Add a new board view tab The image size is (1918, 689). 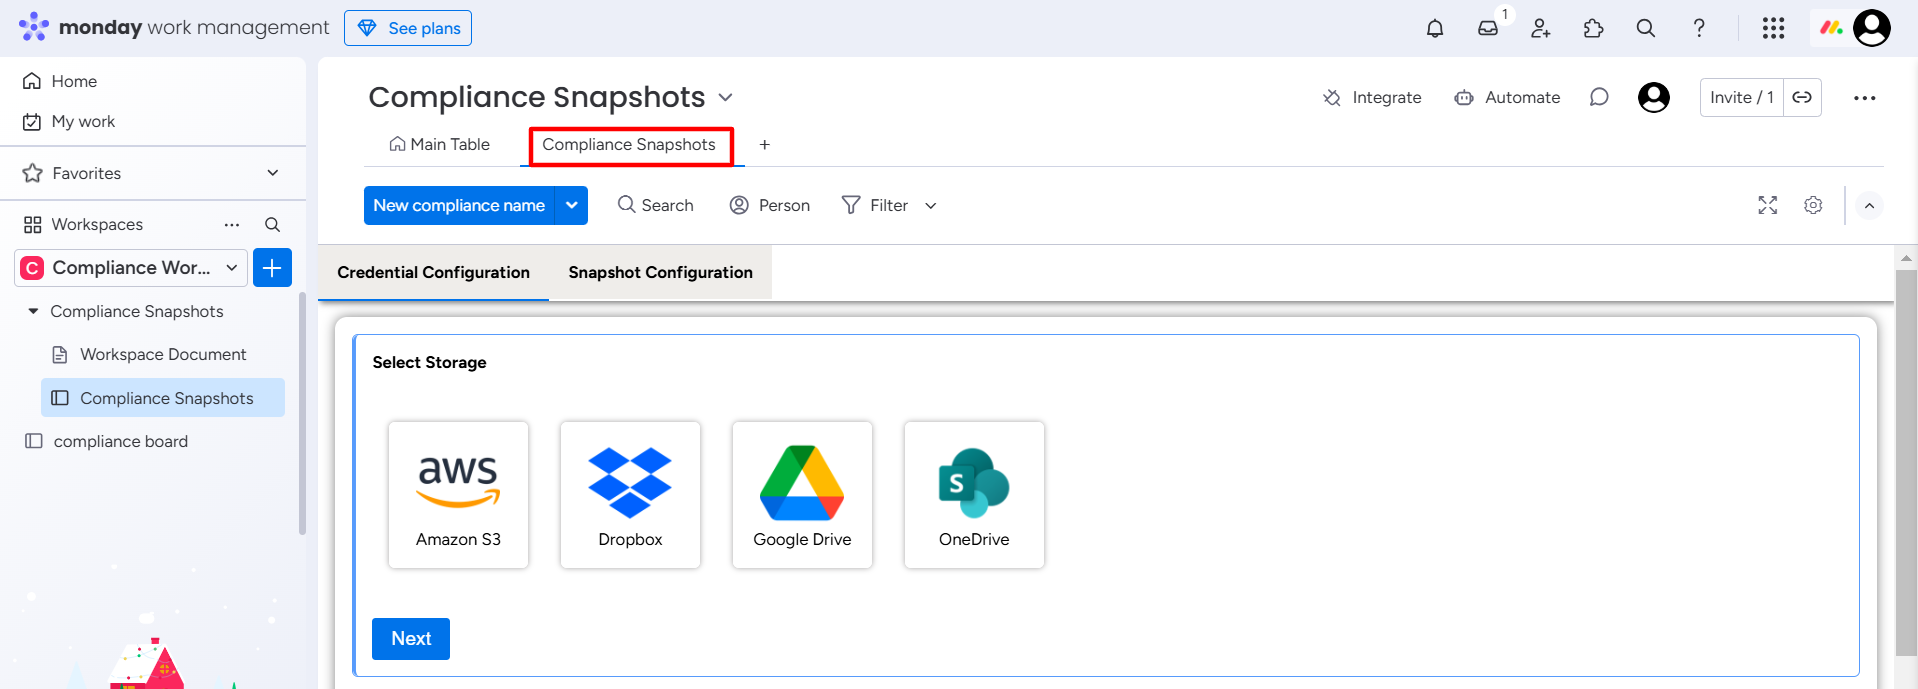pyautogui.click(x=764, y=145)
